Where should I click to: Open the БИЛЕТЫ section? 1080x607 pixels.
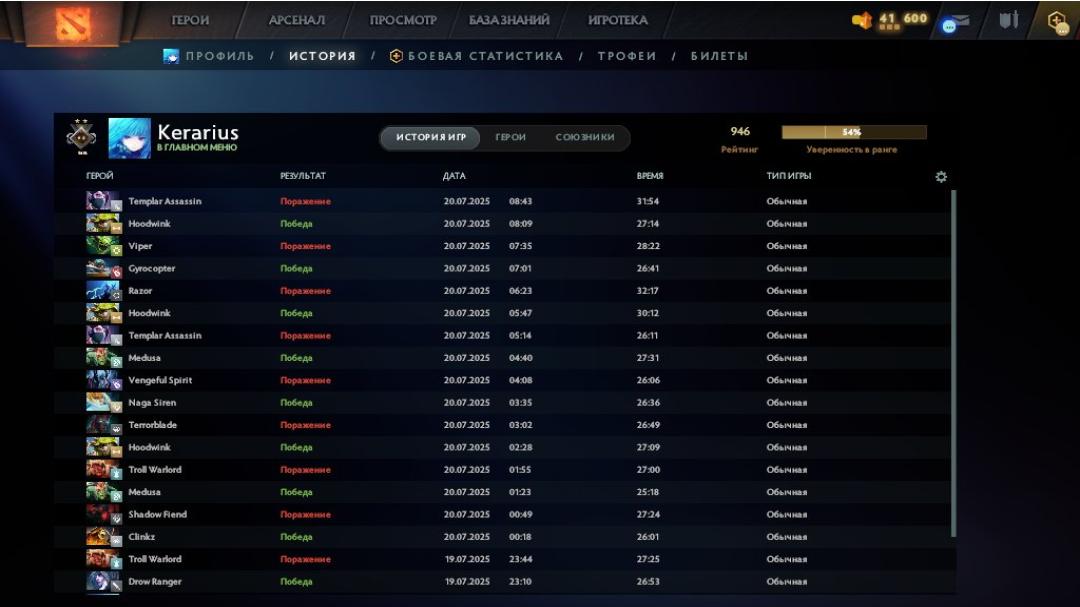(719, 56)
